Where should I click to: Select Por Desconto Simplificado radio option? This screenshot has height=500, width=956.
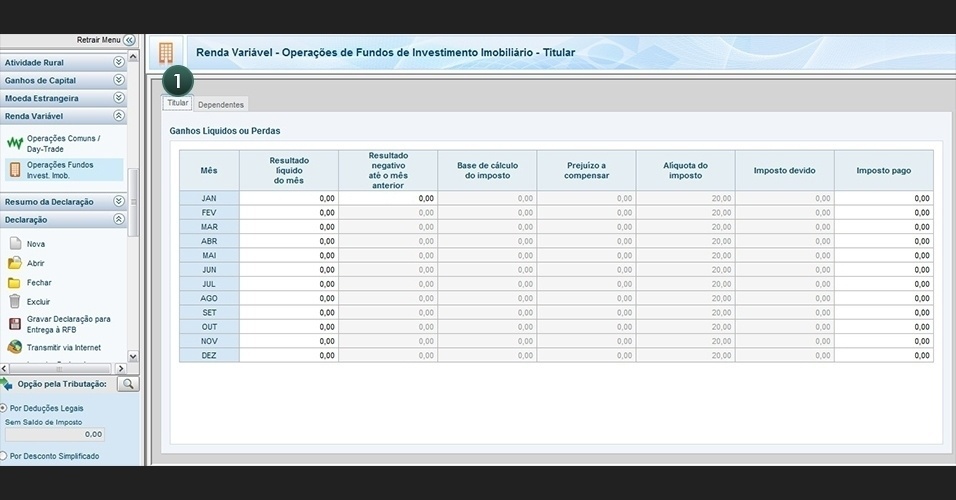(3, 455)
